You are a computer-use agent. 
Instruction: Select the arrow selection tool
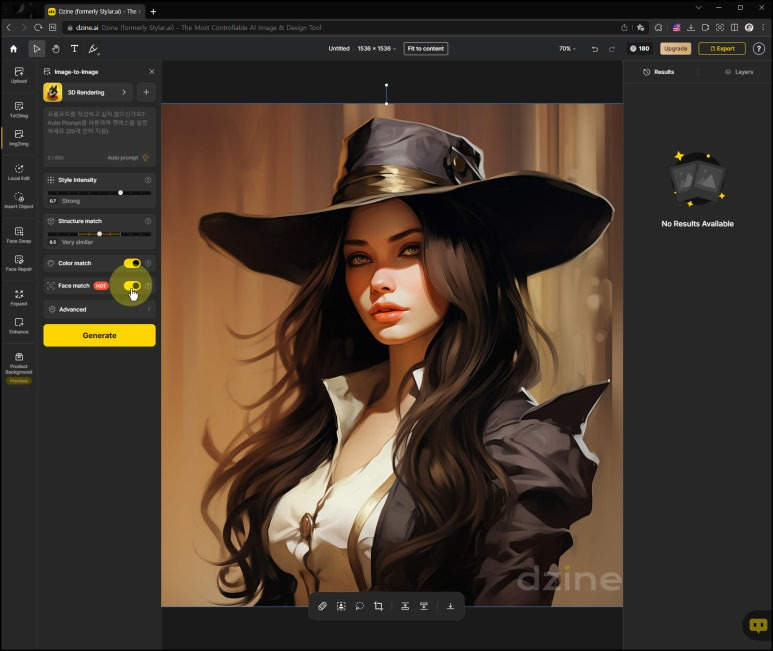coord(36,49)
